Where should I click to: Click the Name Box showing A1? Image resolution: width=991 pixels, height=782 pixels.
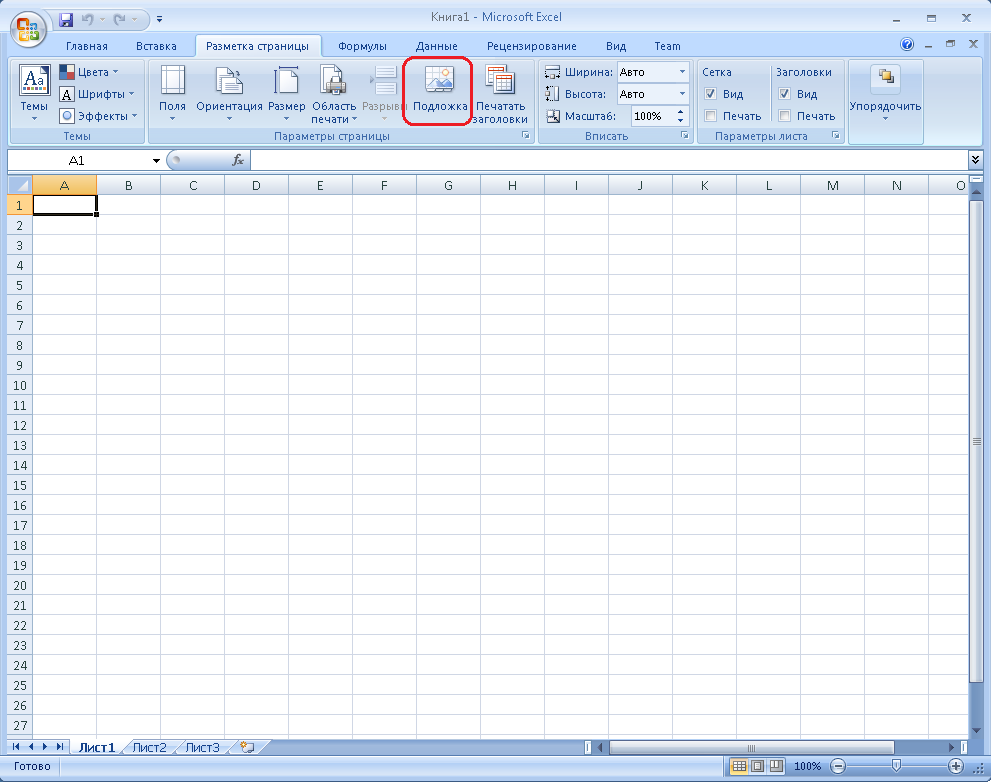(x=77, y=161)
